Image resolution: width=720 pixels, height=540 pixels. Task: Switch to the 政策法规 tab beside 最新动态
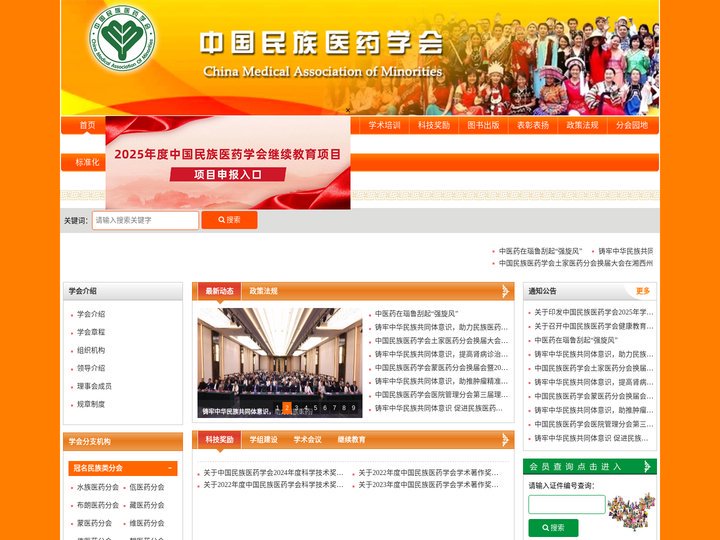pyautogui.click(x=264, y=291)
